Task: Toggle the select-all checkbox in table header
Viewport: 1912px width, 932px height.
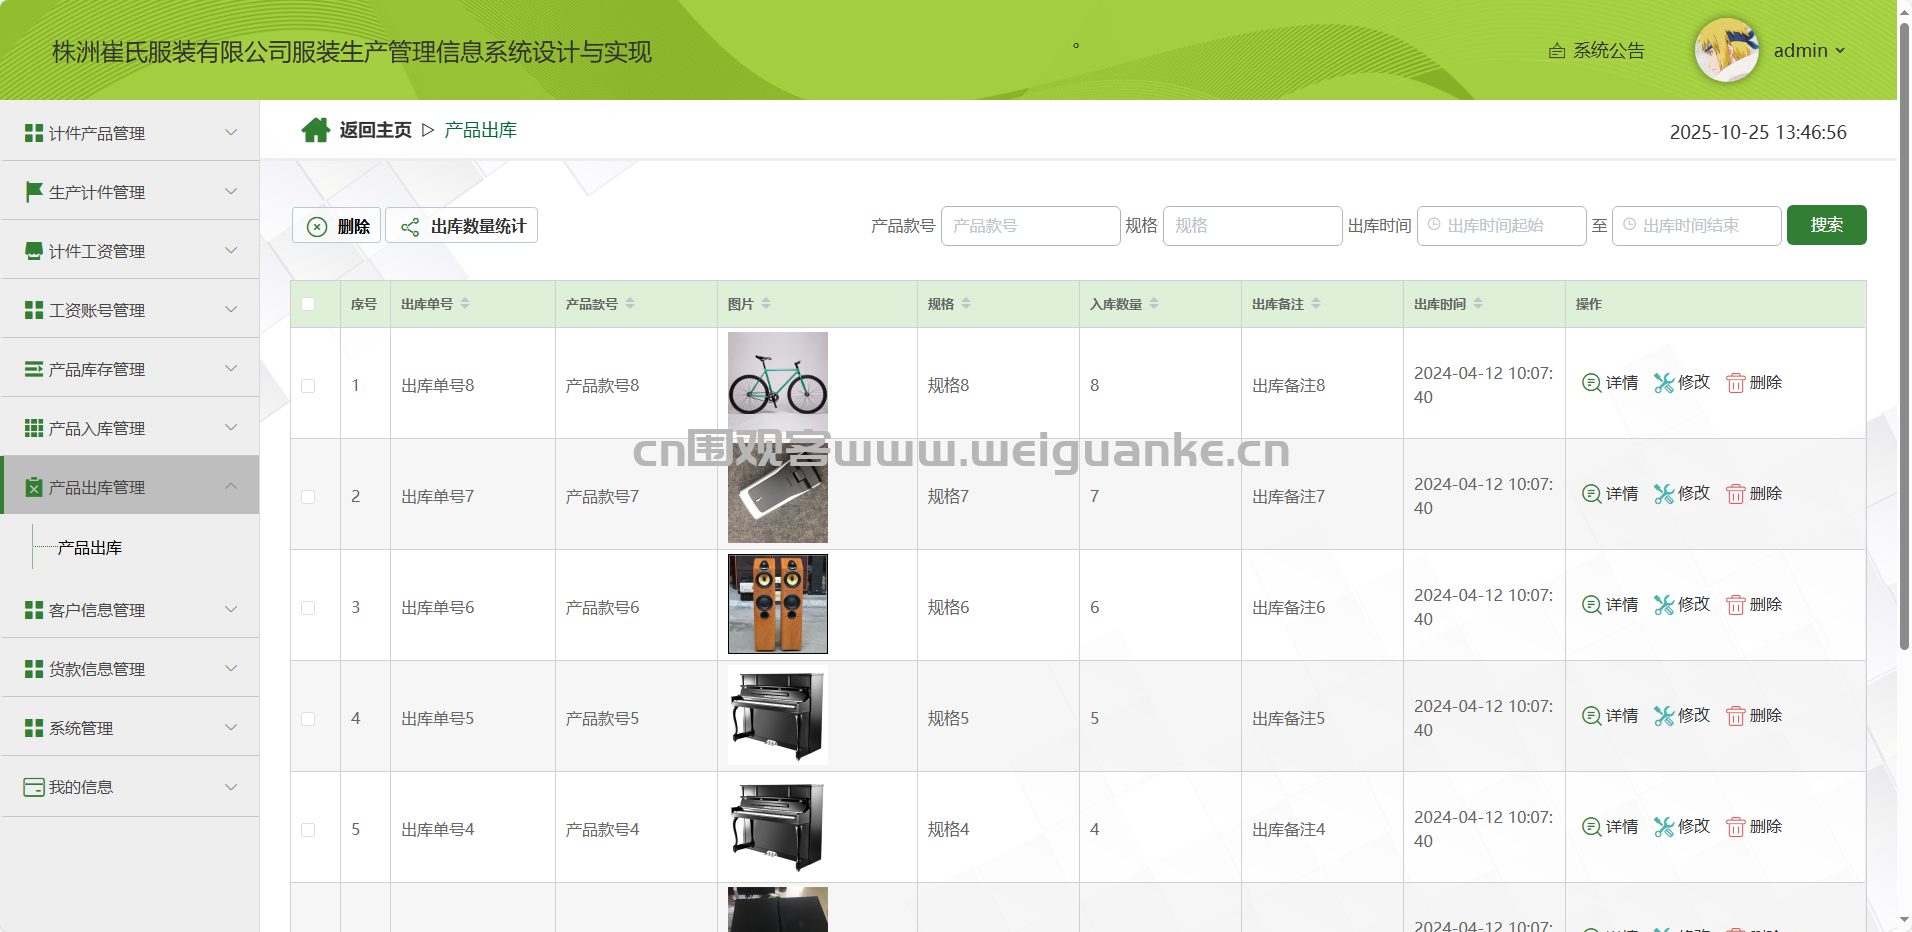Action: click(x=308, y=304)
